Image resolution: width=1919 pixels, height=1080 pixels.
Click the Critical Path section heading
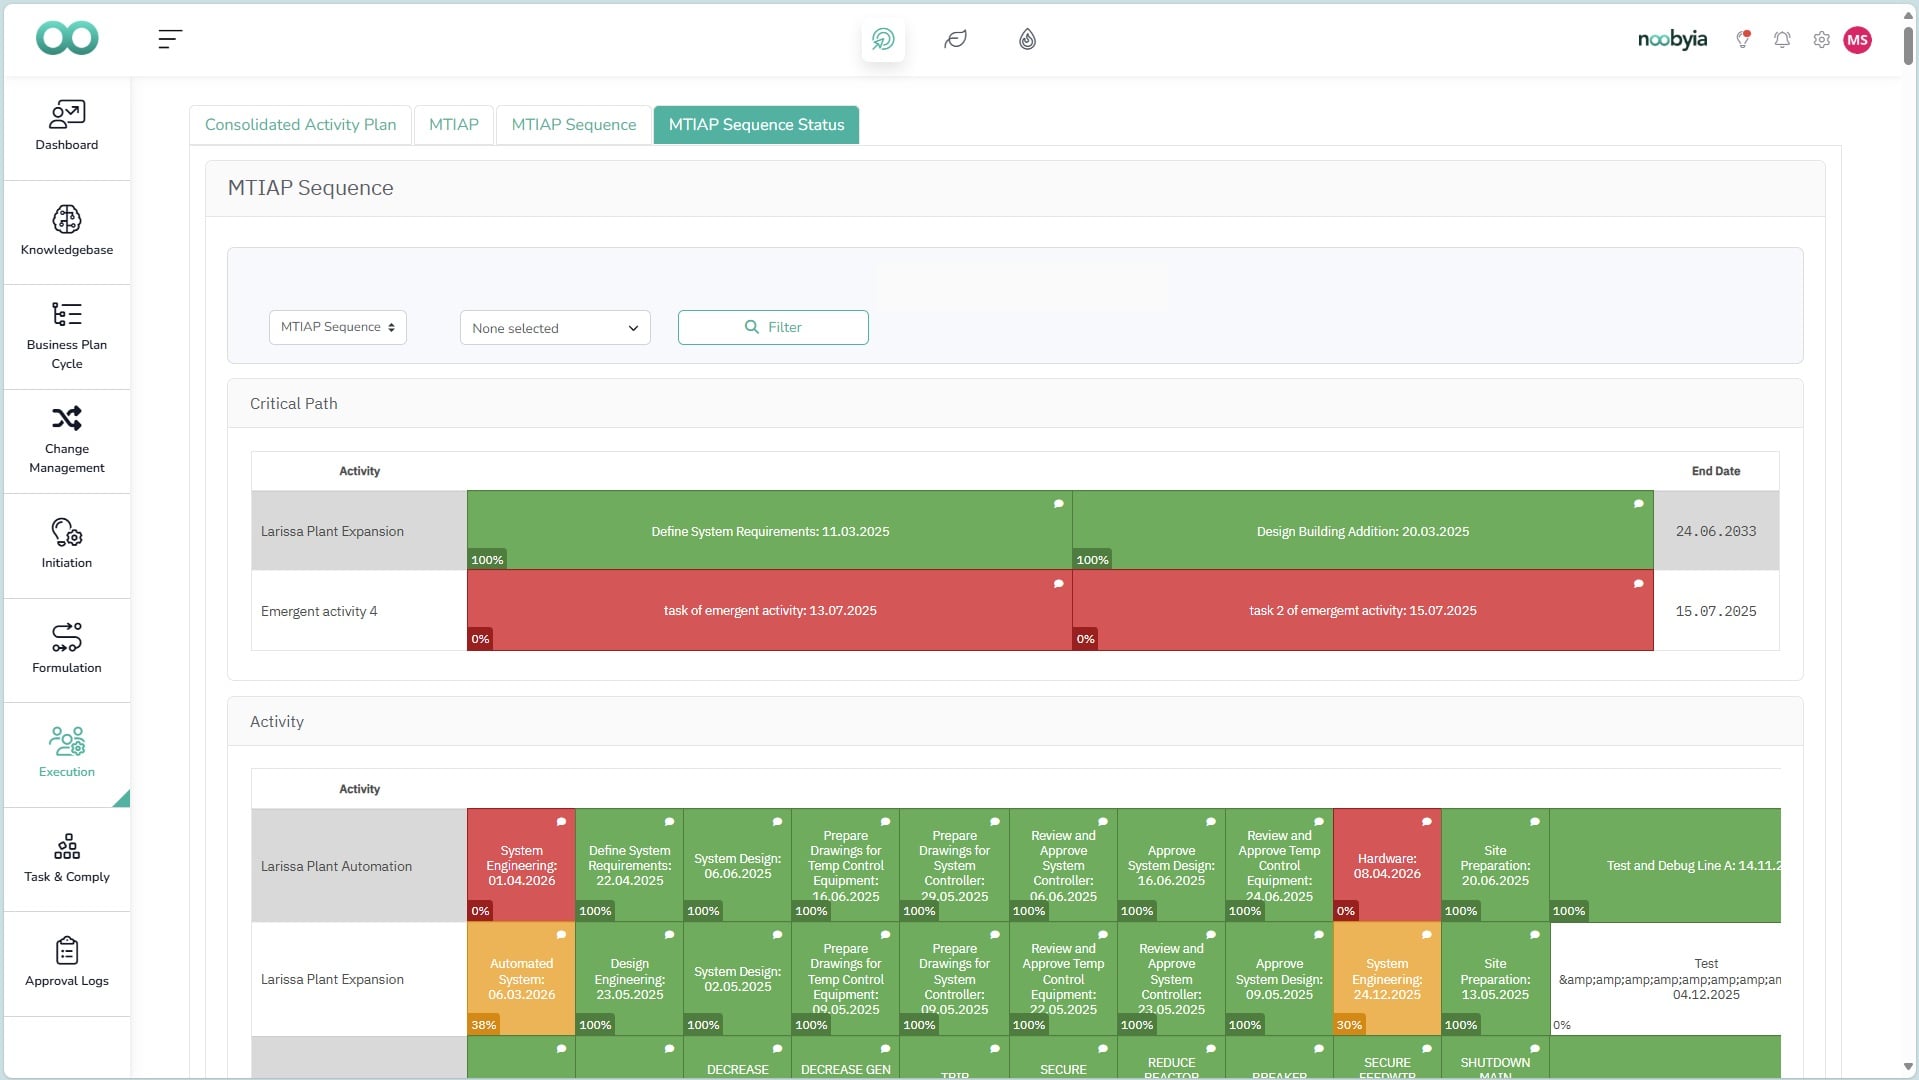point(294,404)
